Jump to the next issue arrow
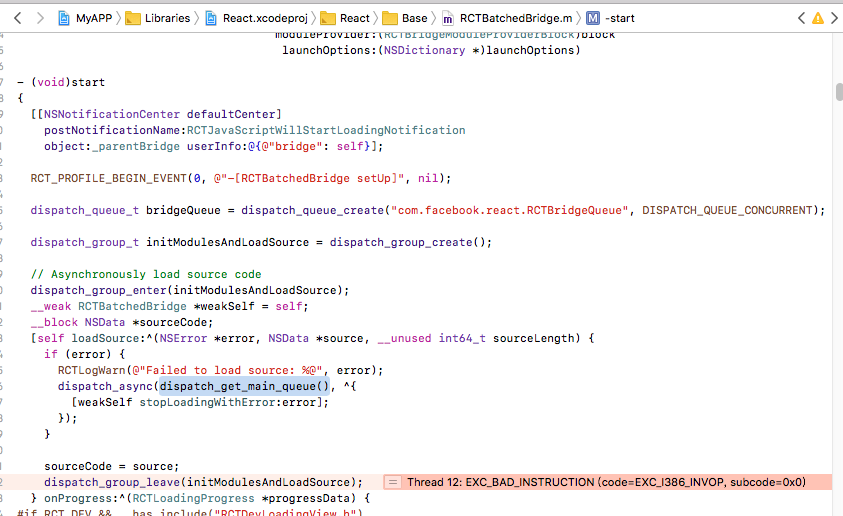Screen dimensions: 843x516 (834, 18)
